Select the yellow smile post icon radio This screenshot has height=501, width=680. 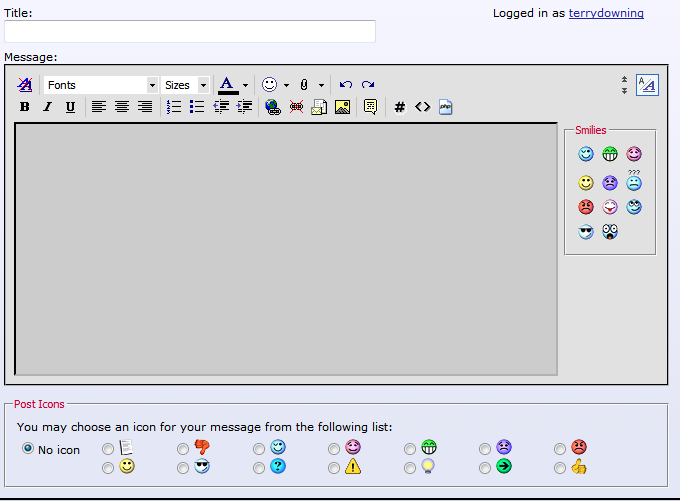click(108, 468)
